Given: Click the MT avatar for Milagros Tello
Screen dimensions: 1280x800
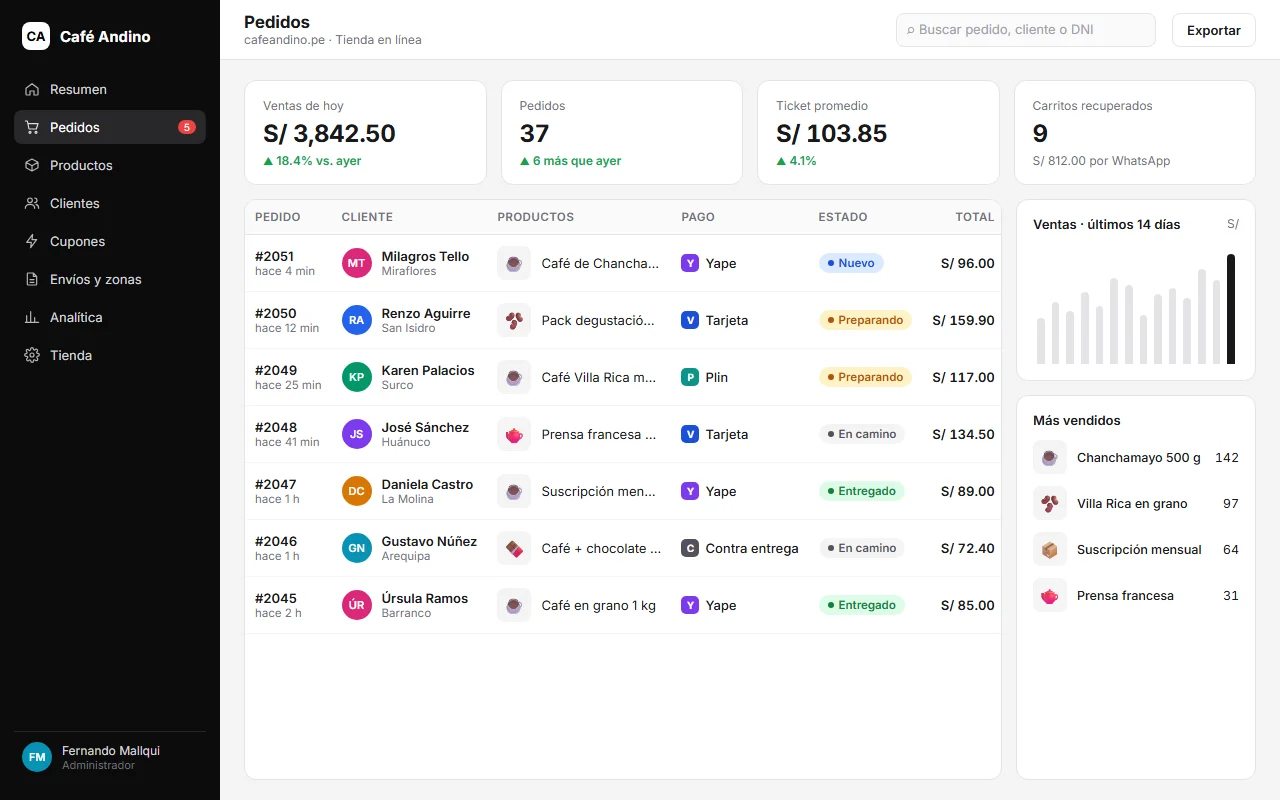Looking at the screenshot, I should pos(357,263).
